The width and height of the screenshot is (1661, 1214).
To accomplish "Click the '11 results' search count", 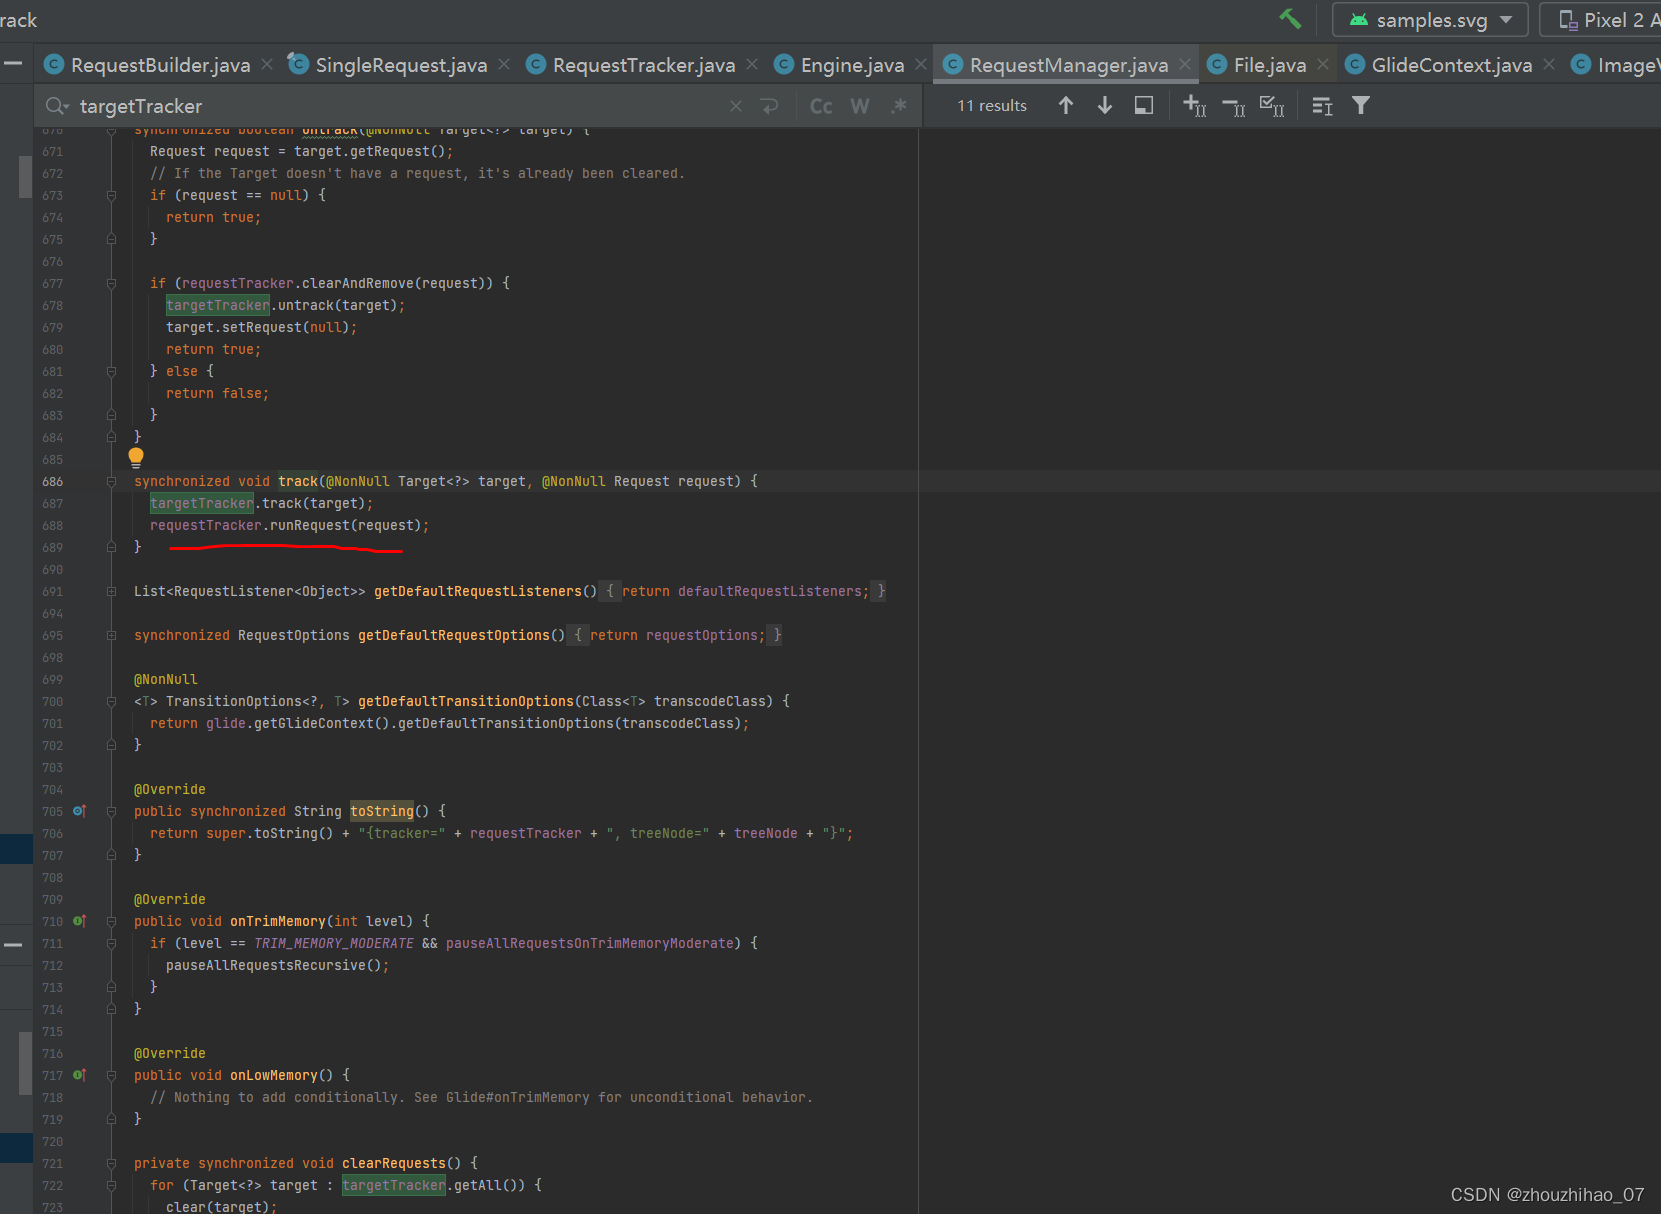I will [992, 105].
